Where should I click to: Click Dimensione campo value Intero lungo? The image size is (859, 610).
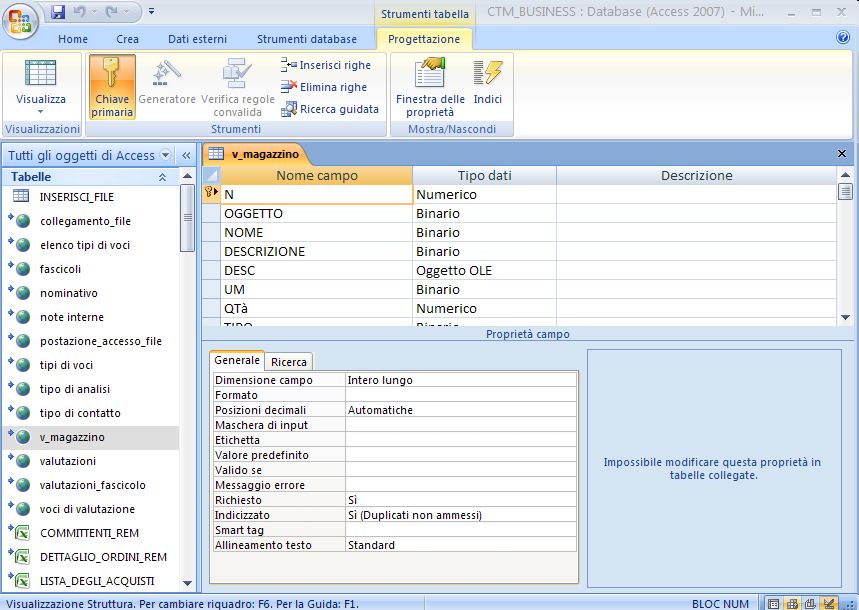tap(461, 380)
